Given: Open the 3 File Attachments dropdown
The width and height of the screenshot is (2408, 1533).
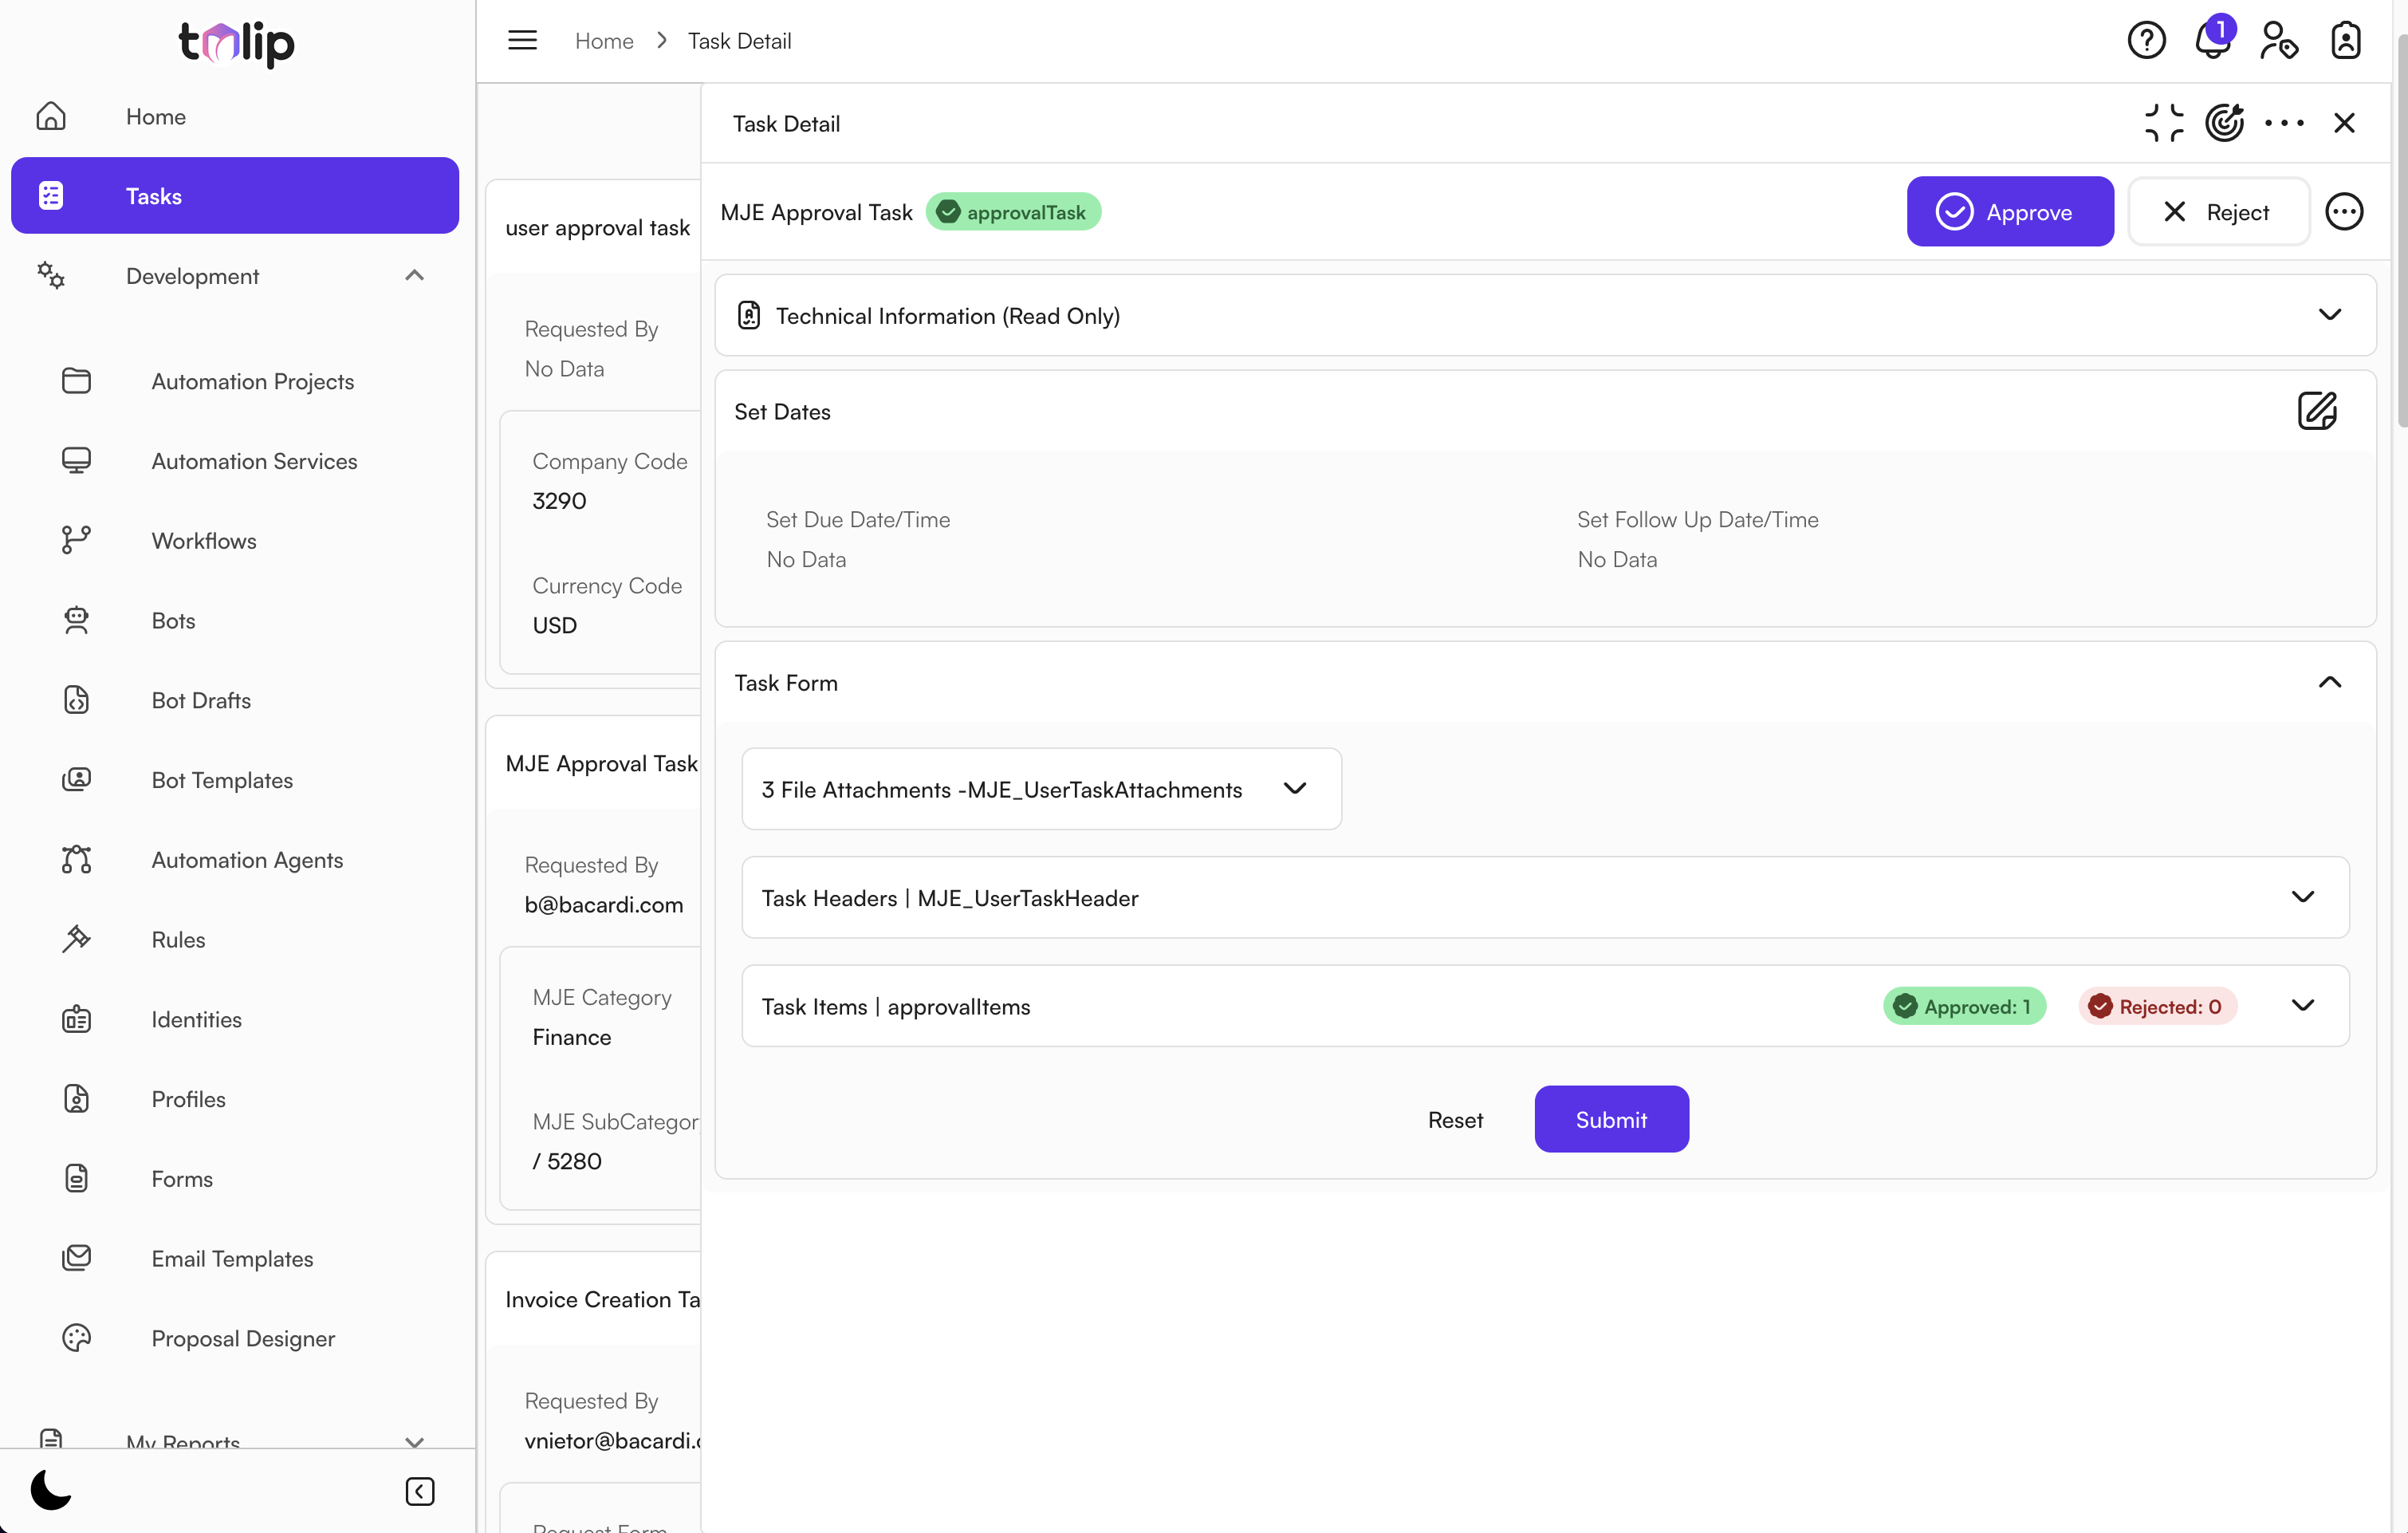Looking at the screenshot, I should tap(1295, 789).
